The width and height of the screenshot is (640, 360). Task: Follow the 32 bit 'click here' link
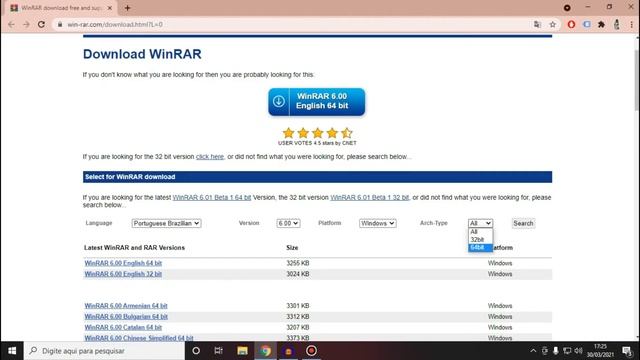(209, 157)
